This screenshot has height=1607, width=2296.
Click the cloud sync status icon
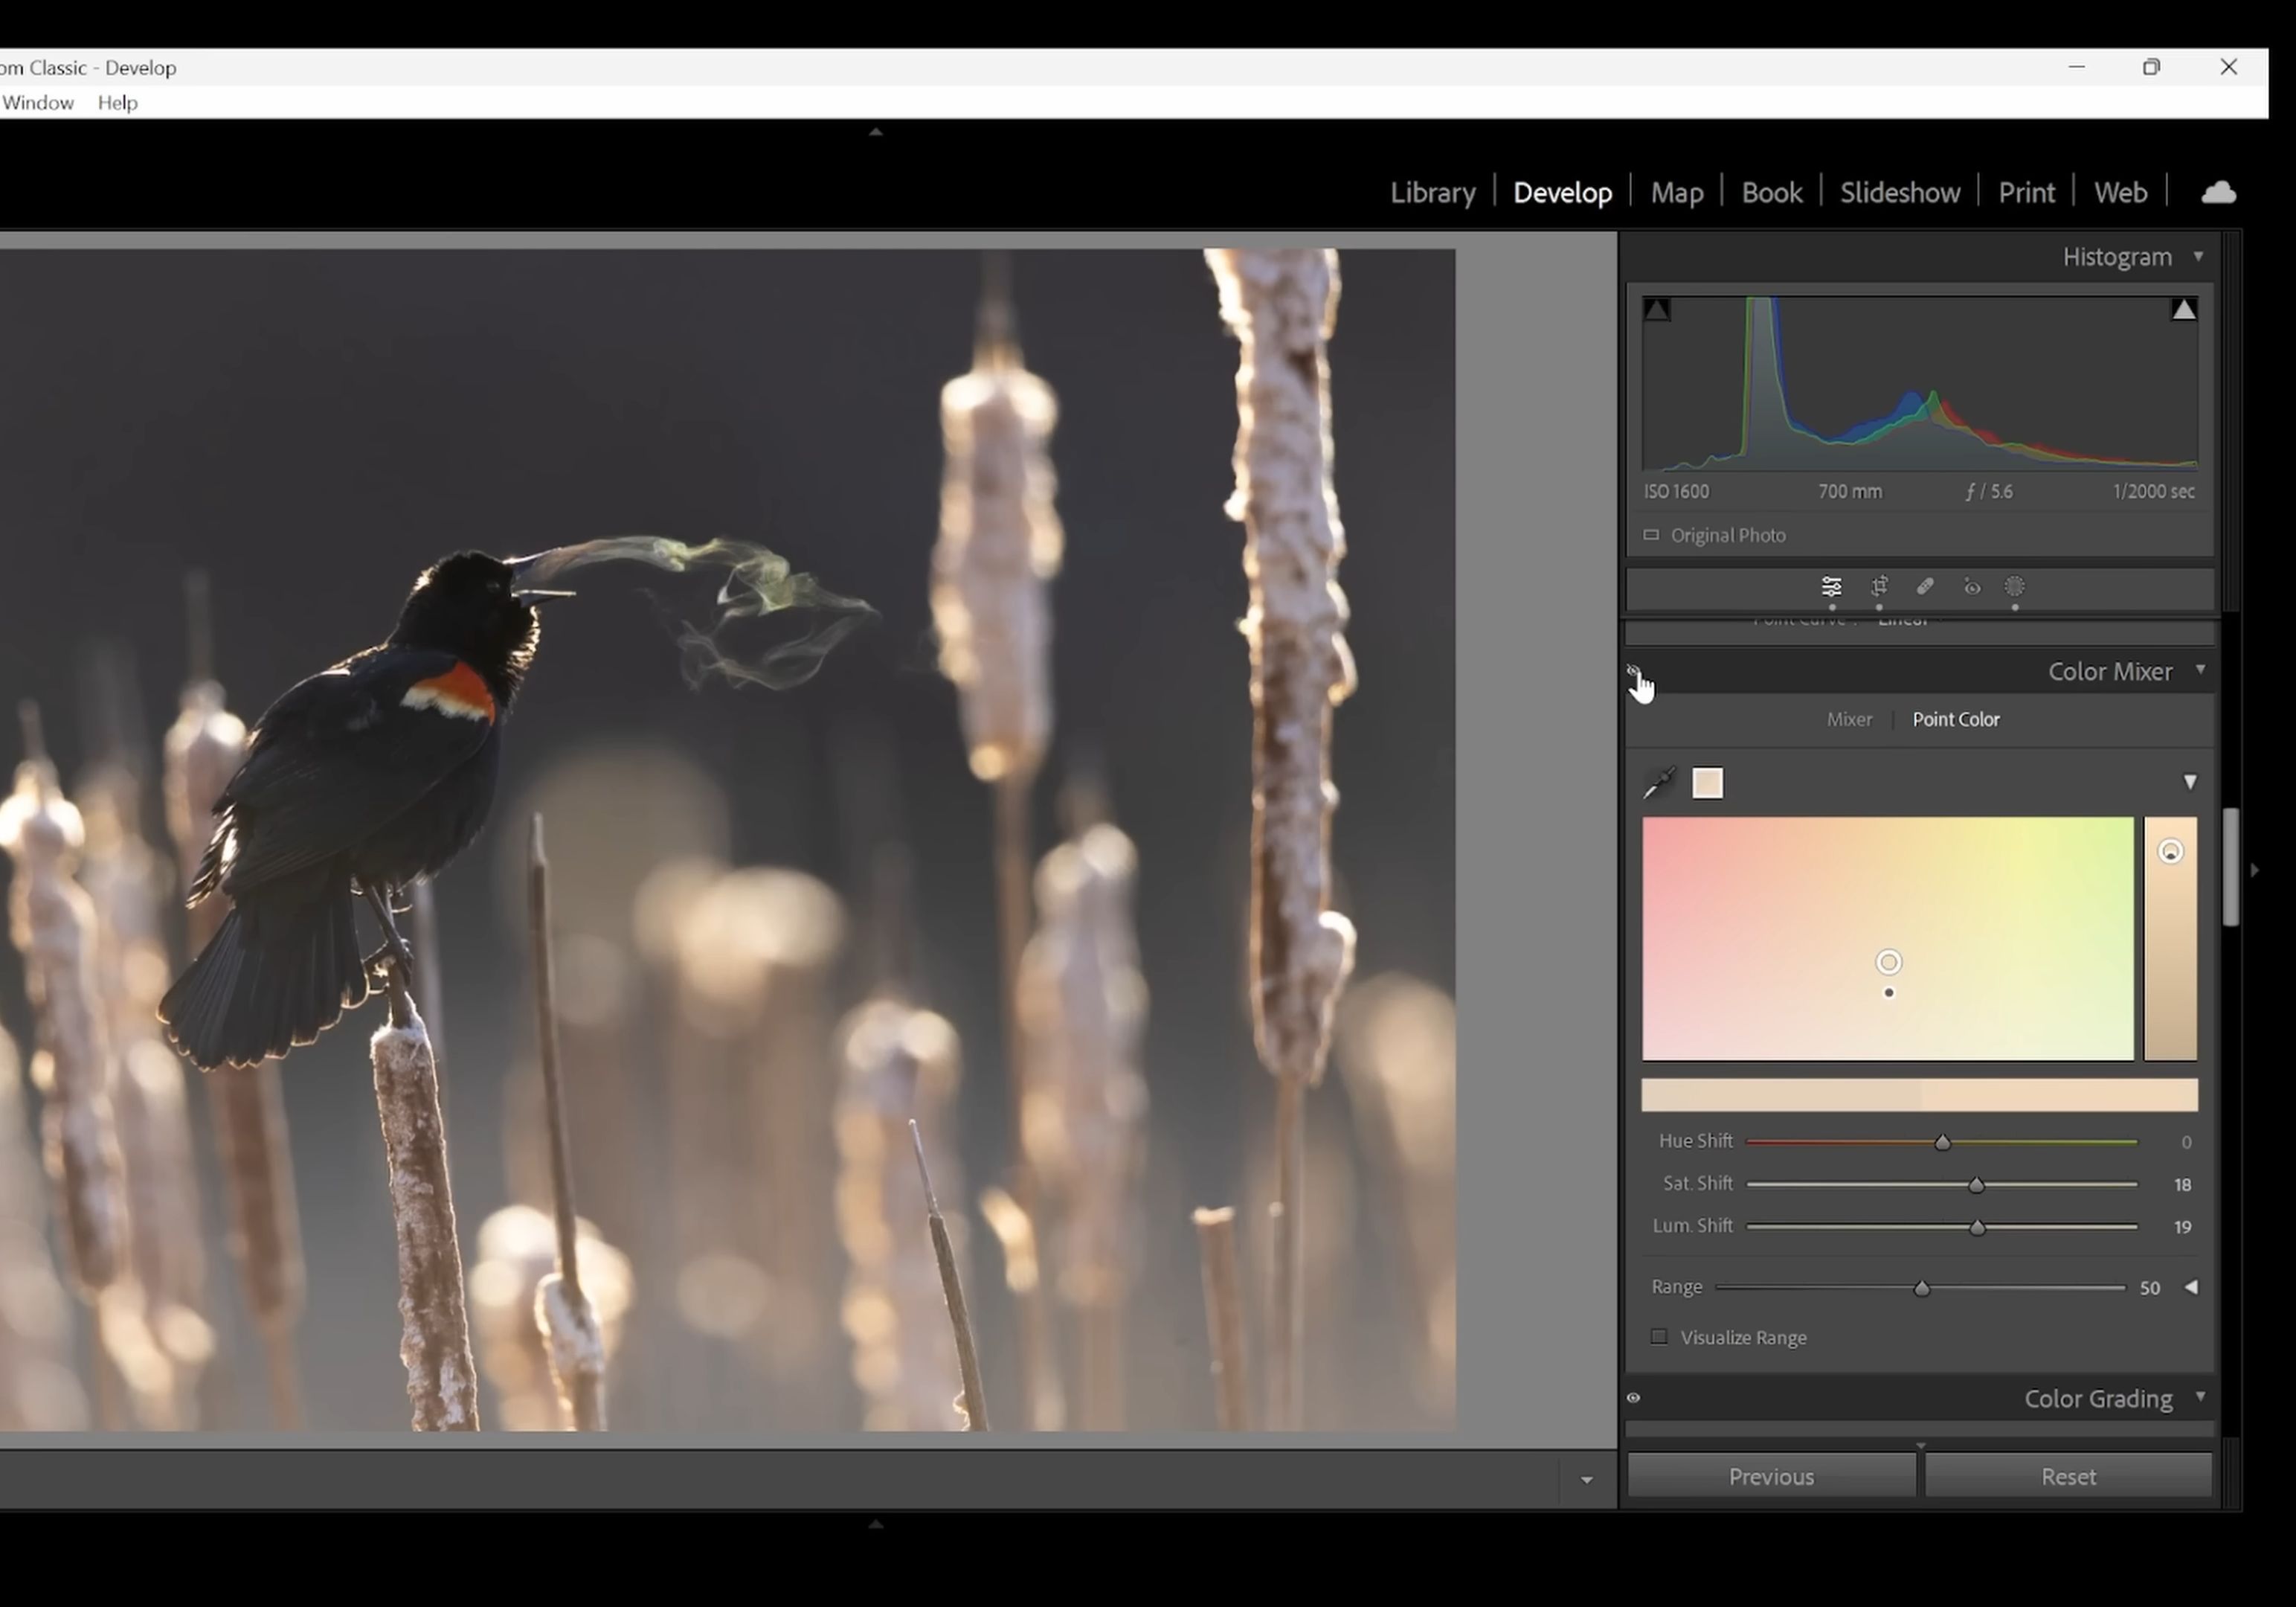click(2218, 192)
